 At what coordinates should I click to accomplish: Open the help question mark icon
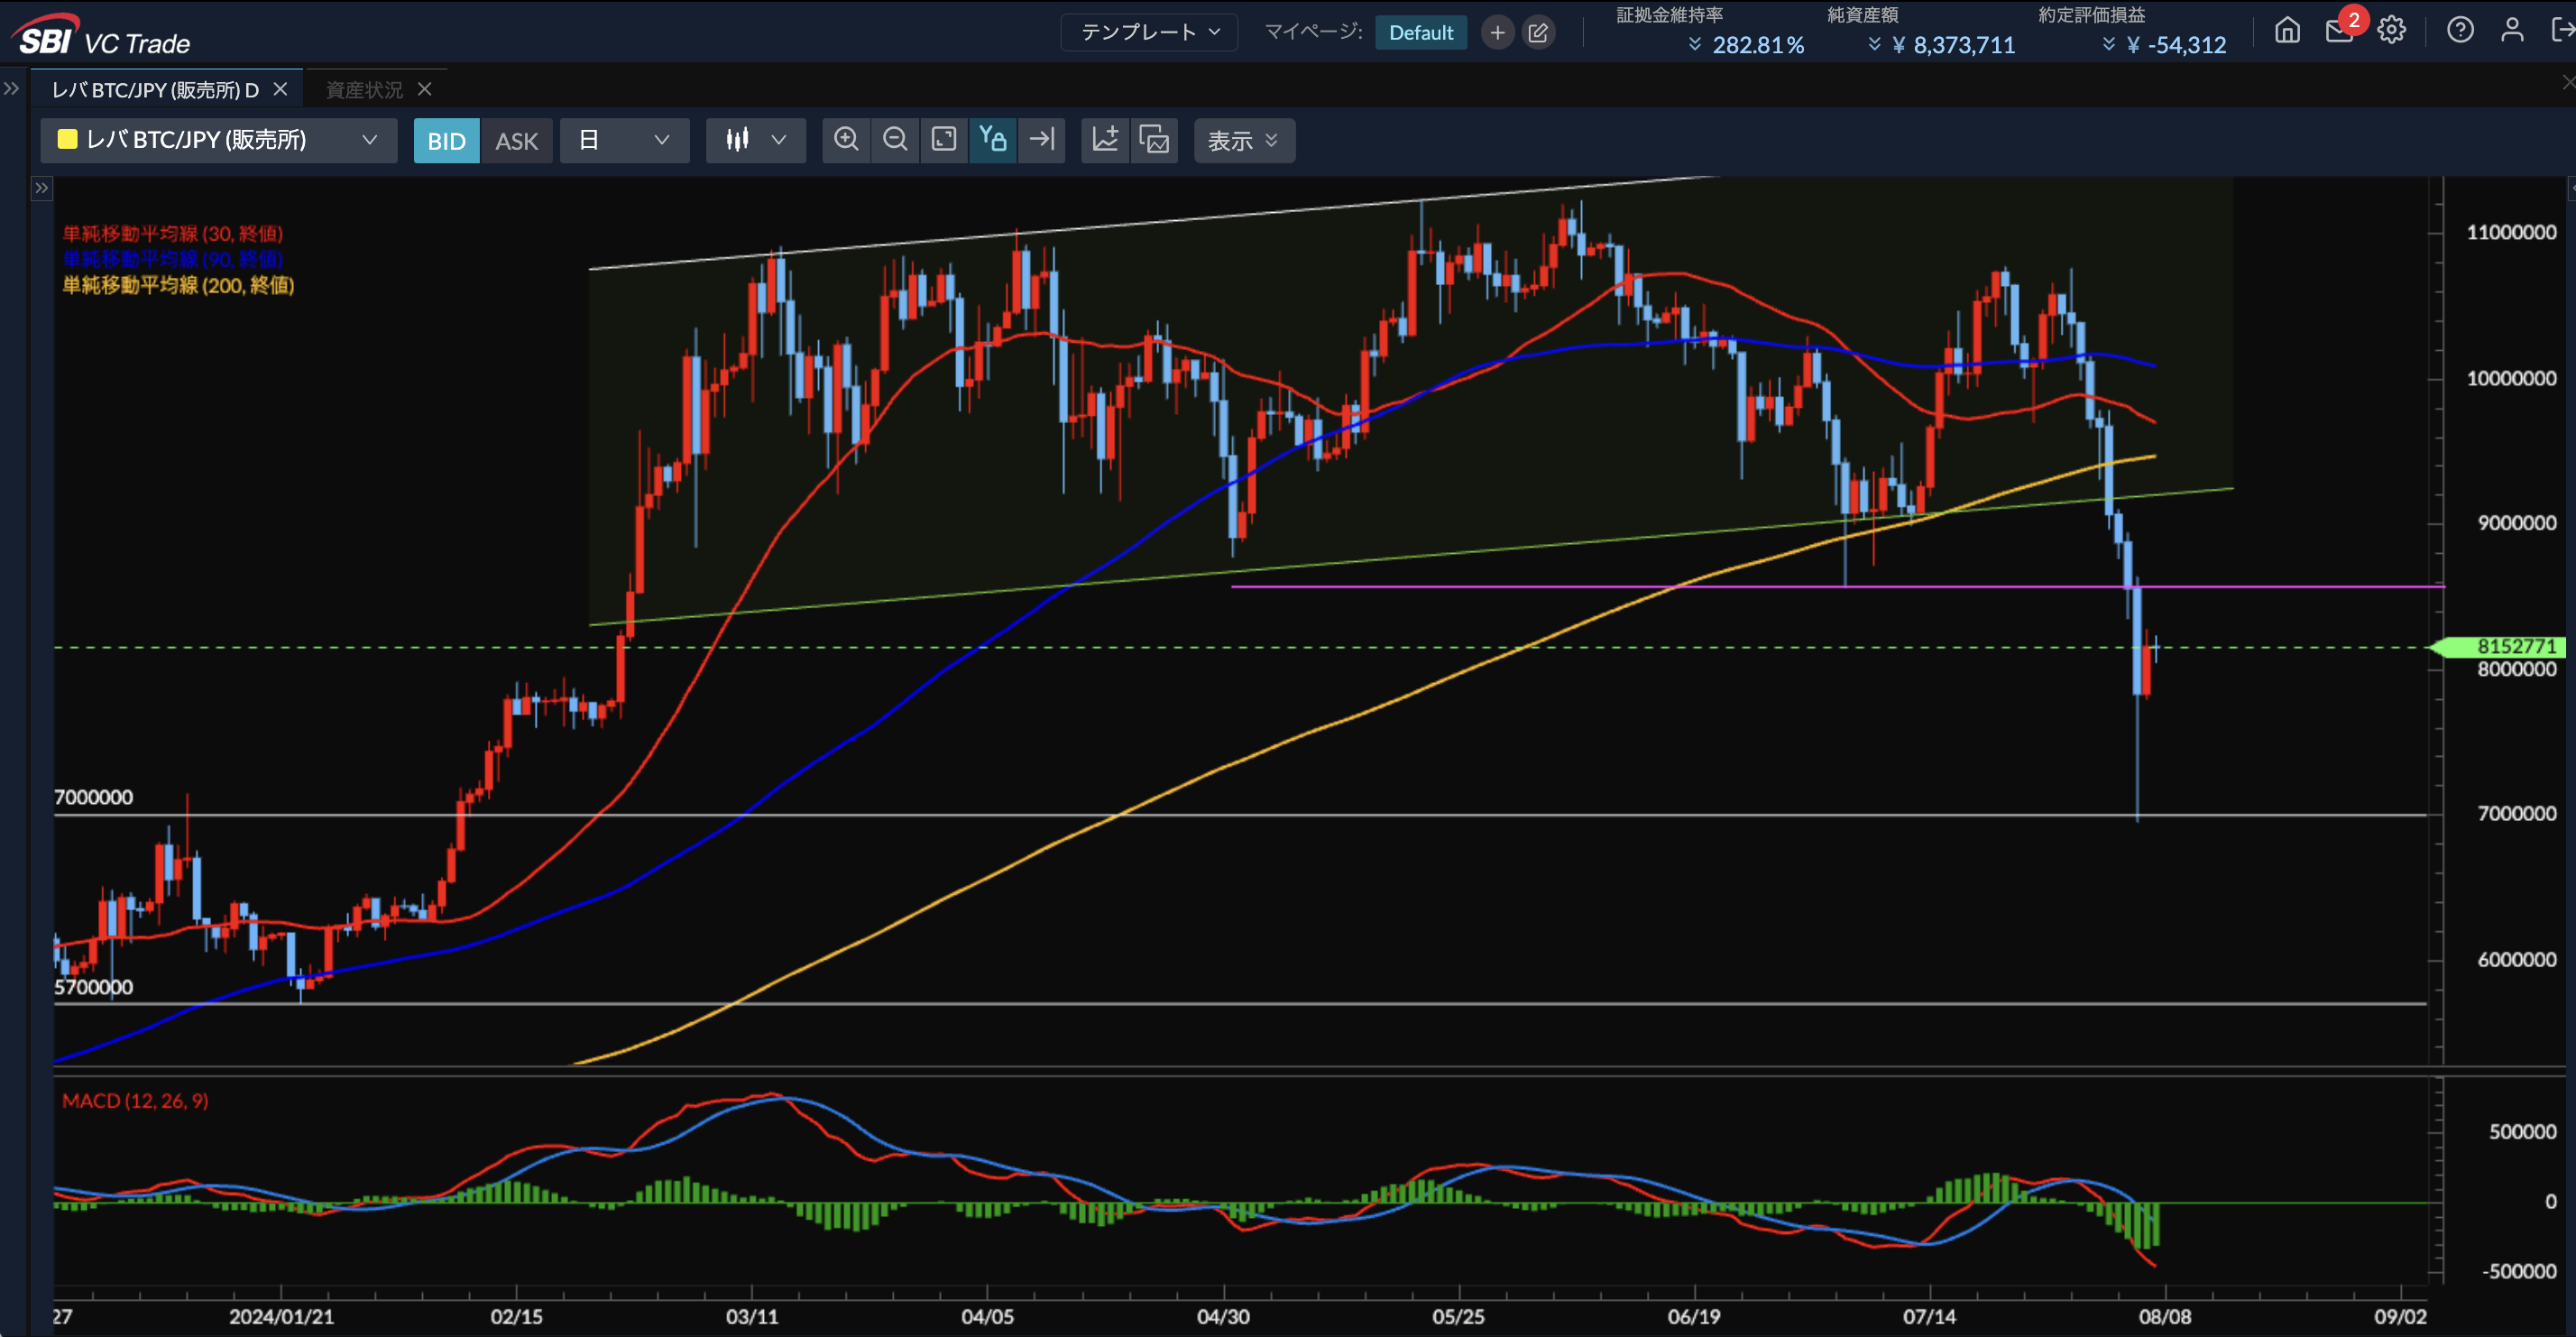coord(2460,31)
